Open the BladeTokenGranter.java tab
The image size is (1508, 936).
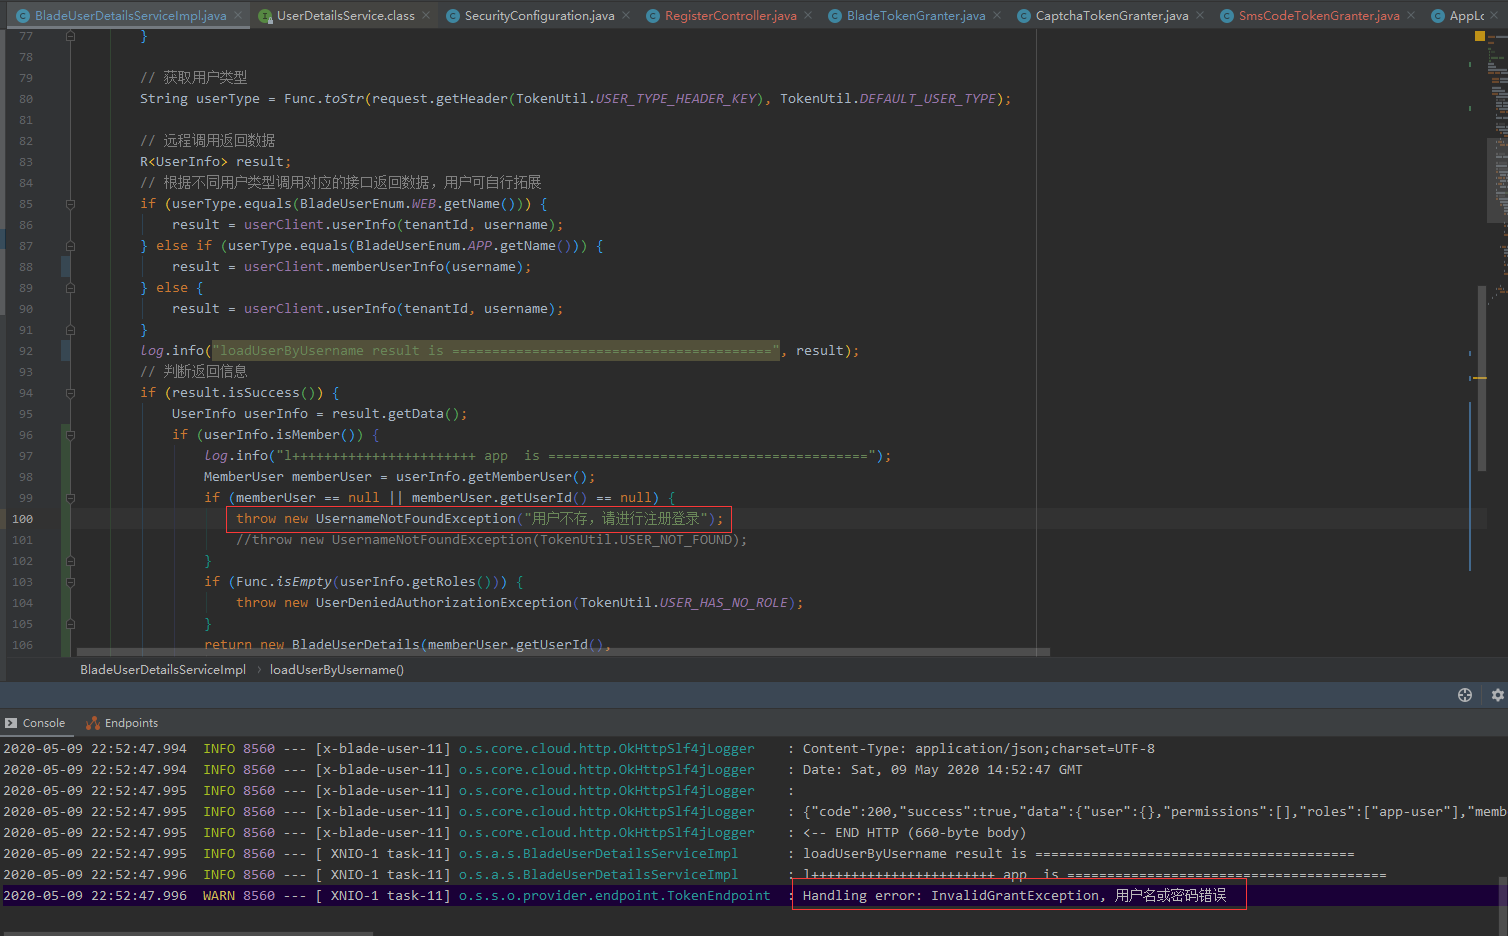point(916,16)
